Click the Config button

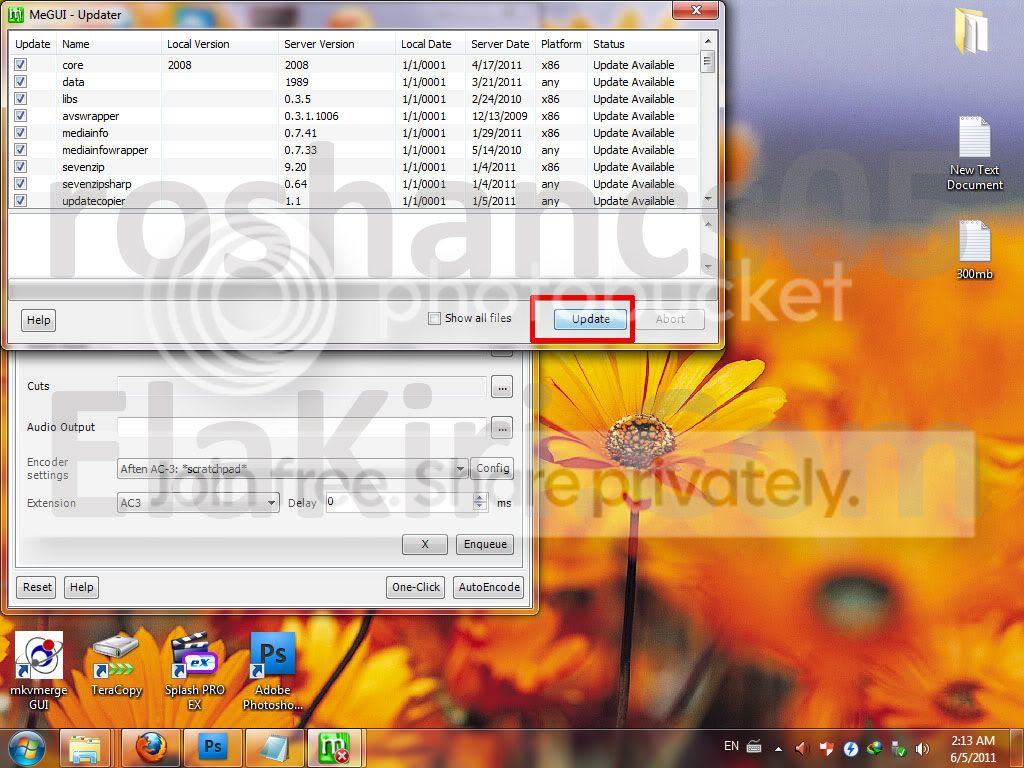[x=492, y=468]
